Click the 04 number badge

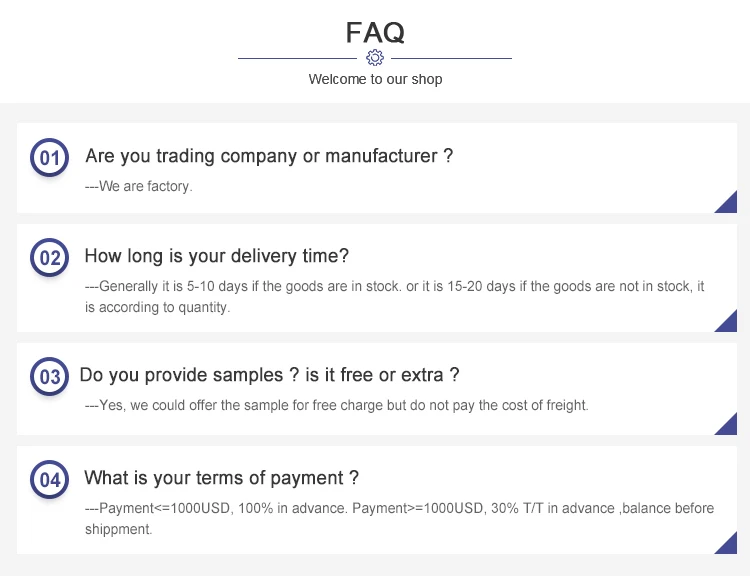tap(49, 480)
